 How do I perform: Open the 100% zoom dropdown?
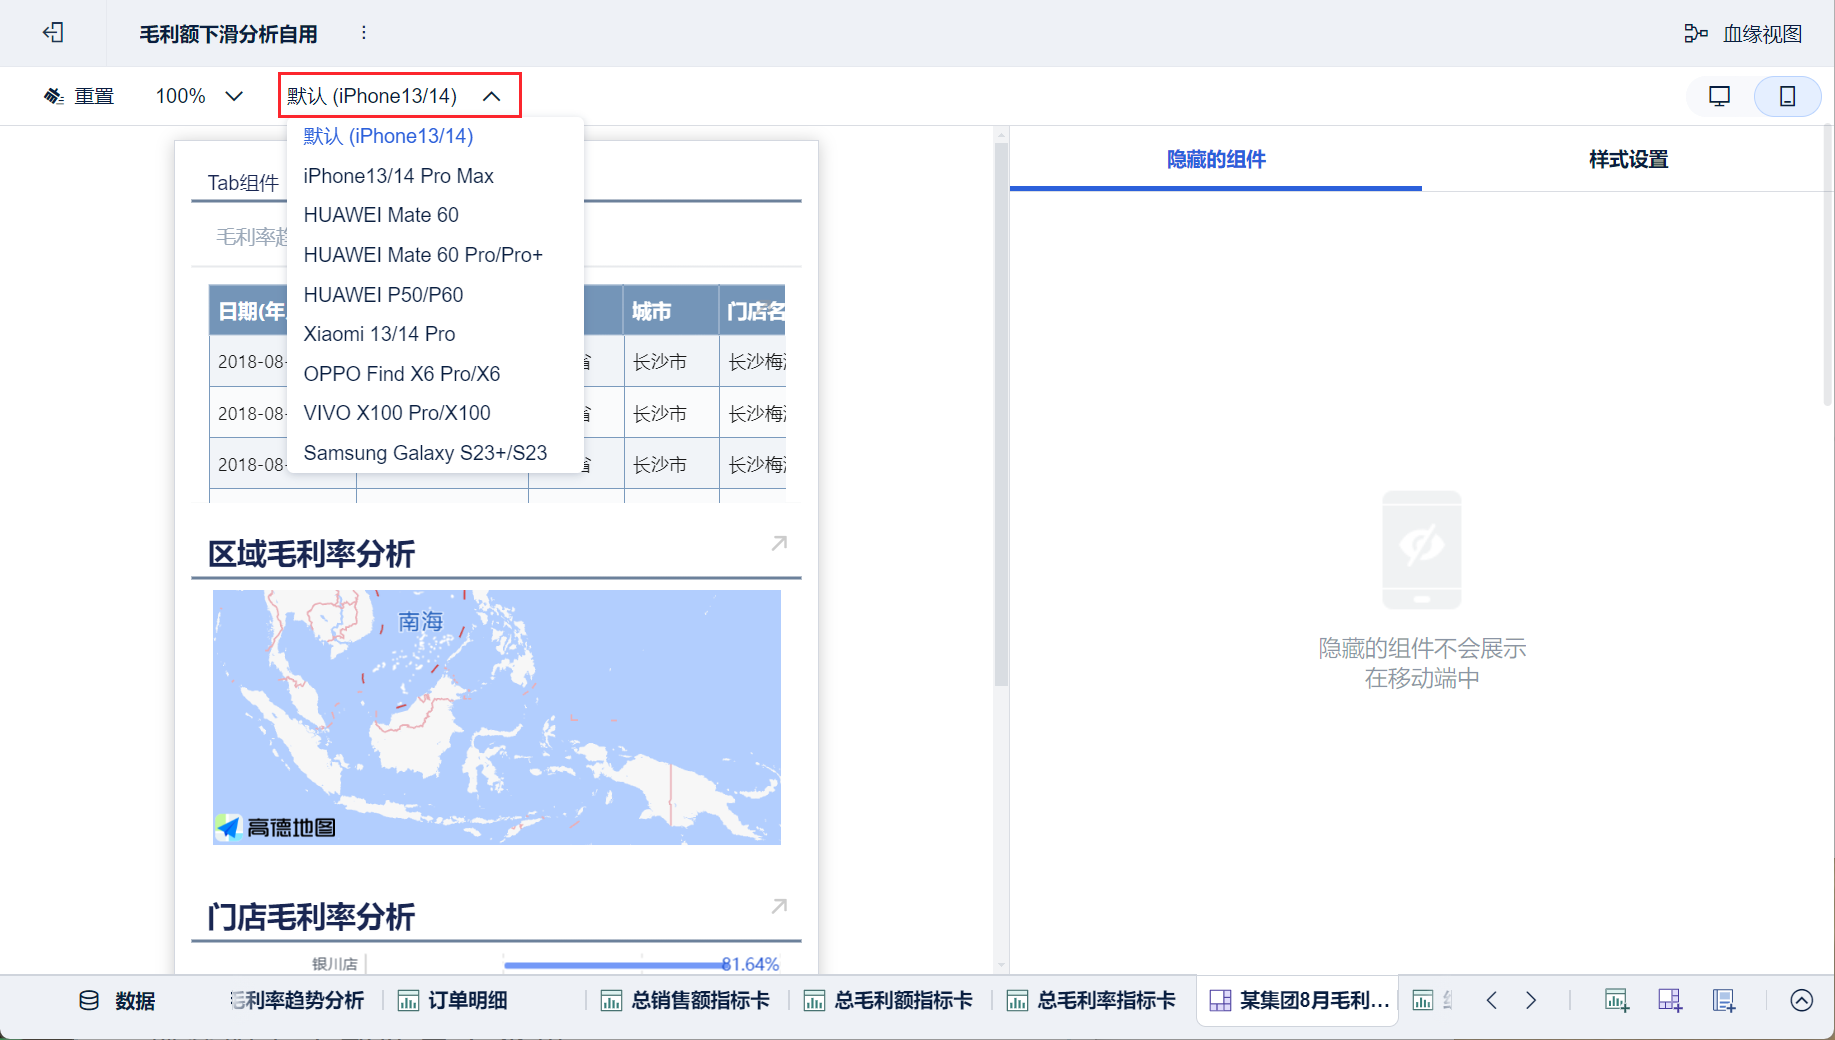point(199,96)
